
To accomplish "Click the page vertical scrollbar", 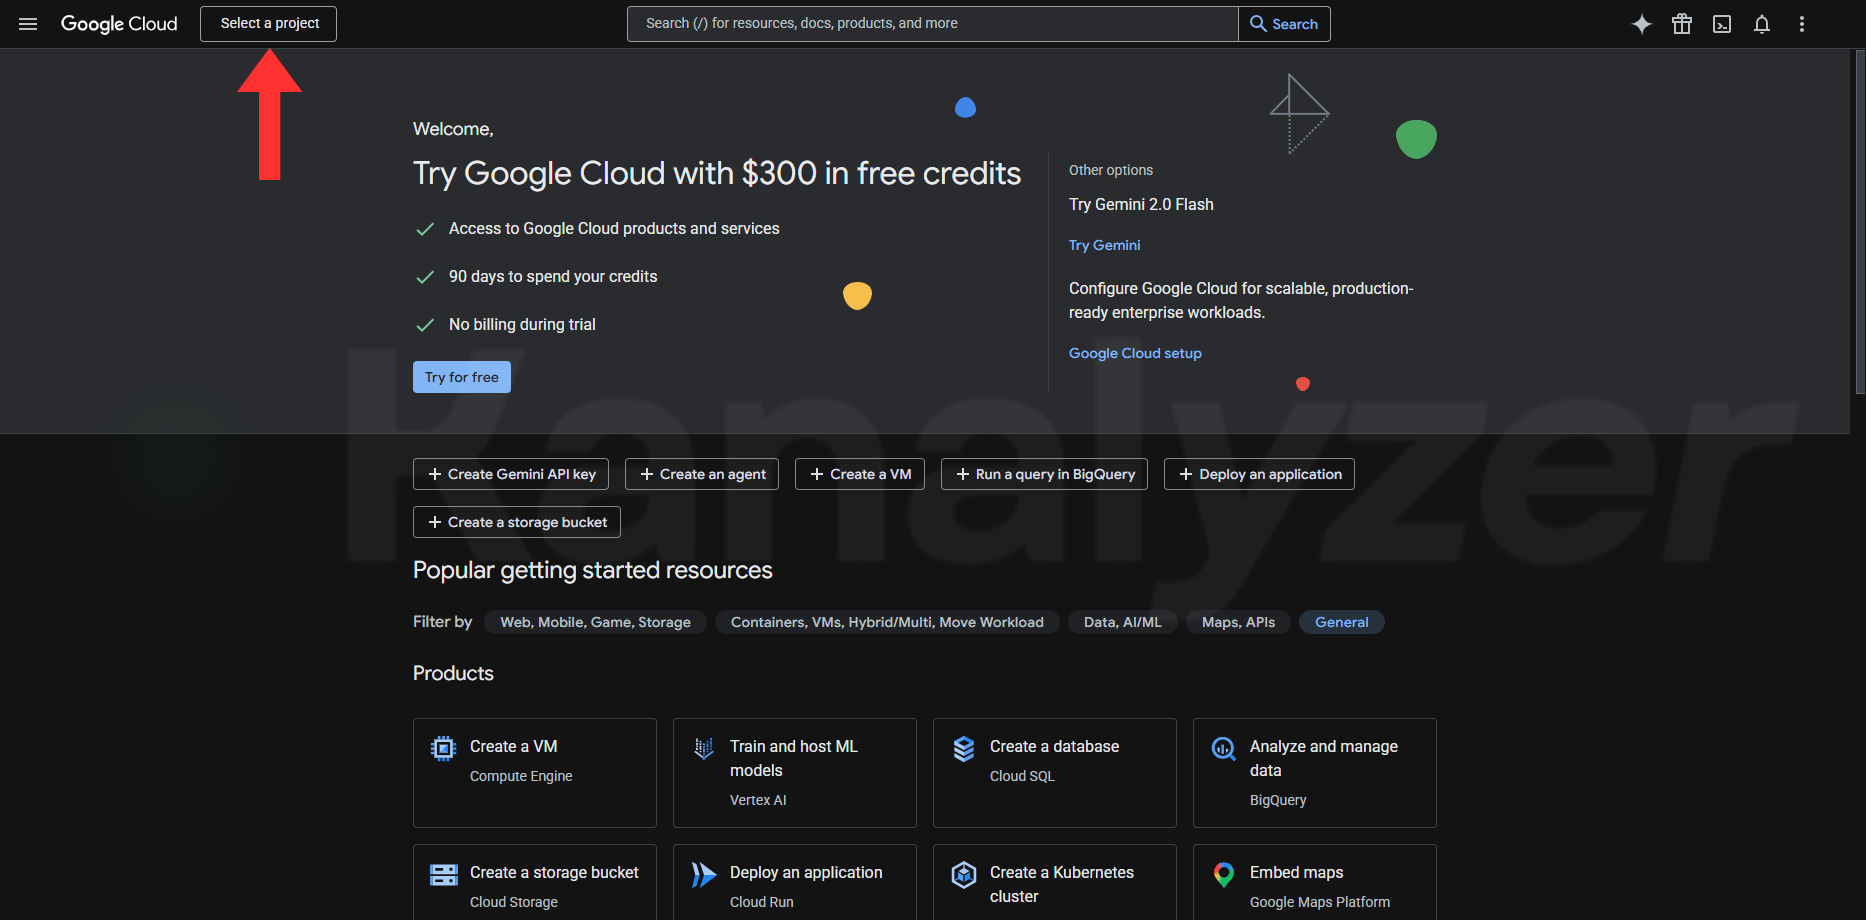I will coord(1859,222).
